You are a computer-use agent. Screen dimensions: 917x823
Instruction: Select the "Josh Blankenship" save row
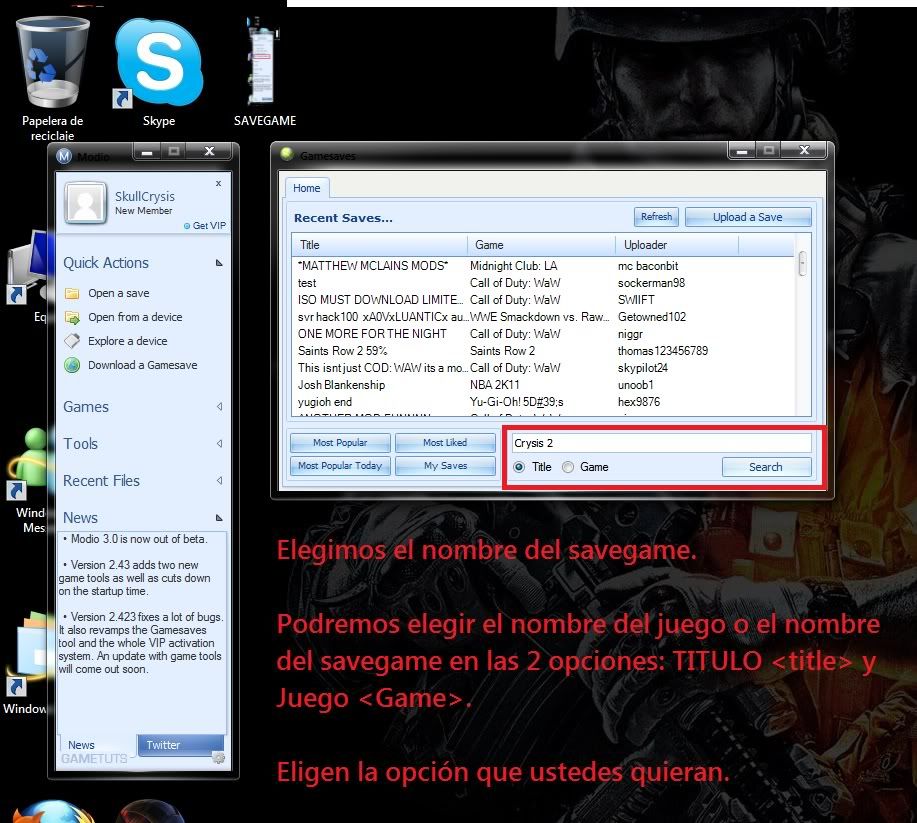tap(544, 385)
